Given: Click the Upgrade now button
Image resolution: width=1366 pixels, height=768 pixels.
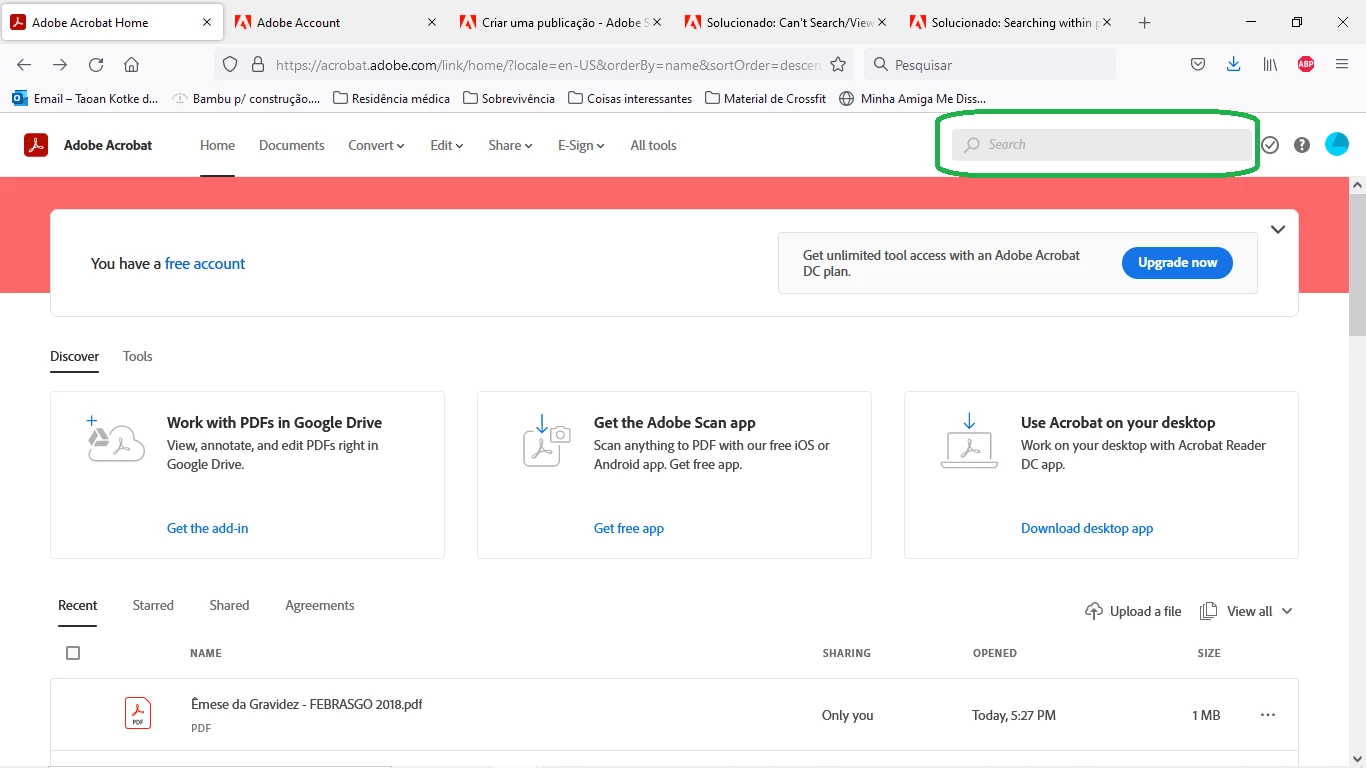Looking at the screenshot, I should pyautogui.click(x=1177, y=263).
